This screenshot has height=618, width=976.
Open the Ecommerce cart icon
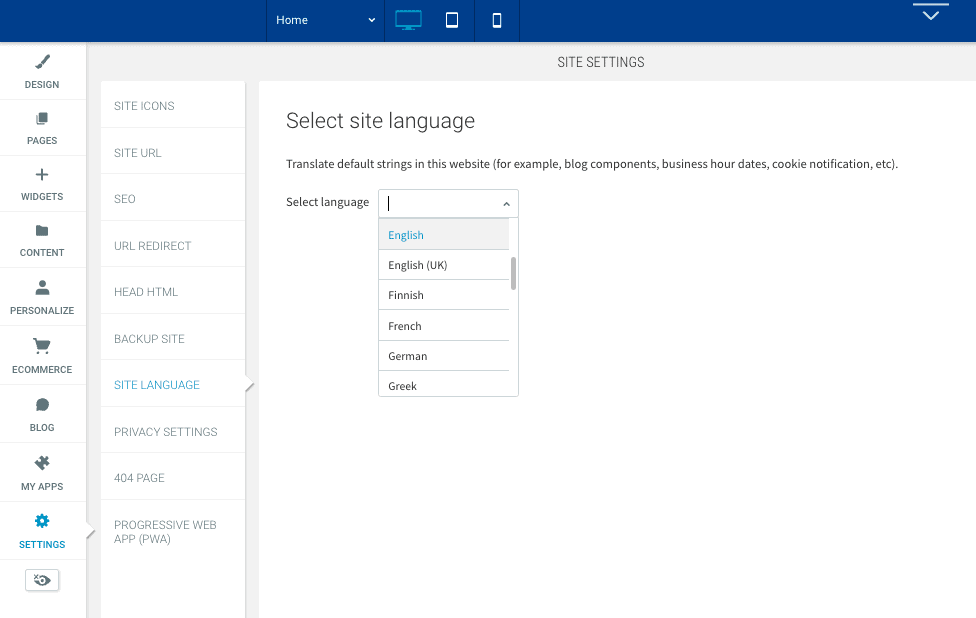pos(42,346)
